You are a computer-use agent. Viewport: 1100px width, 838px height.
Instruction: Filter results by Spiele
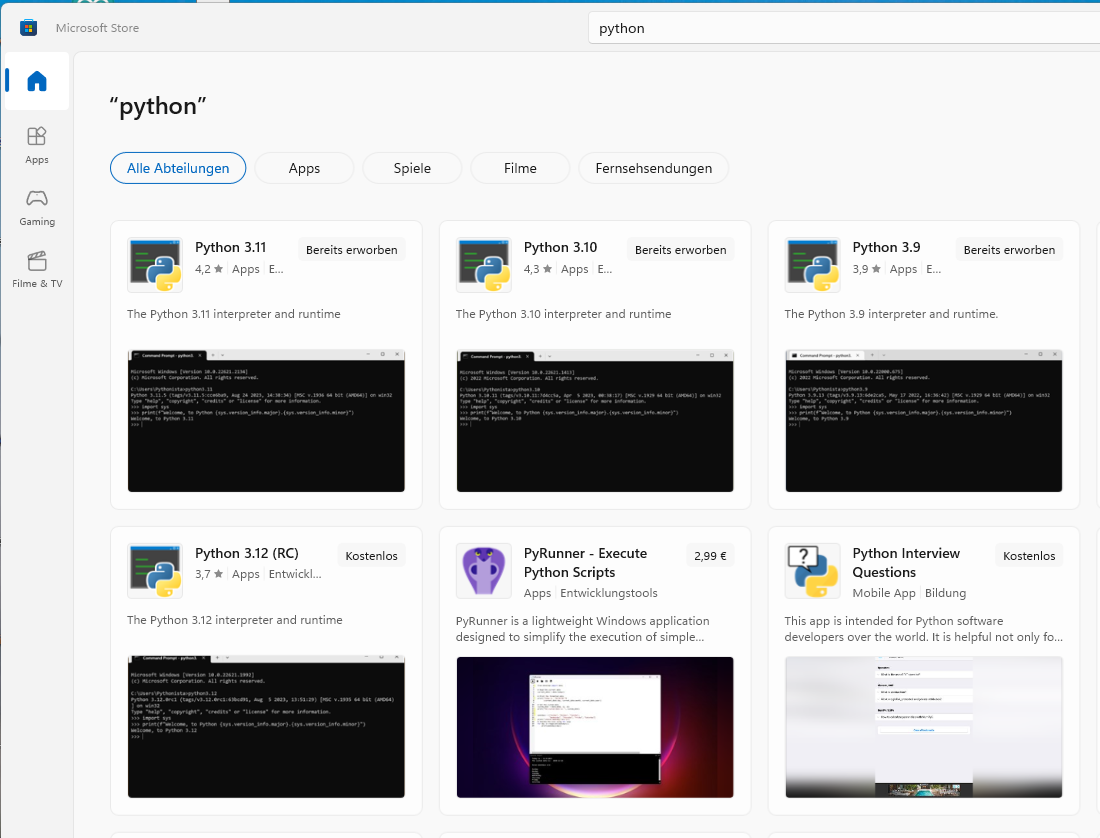pos(412,168)
